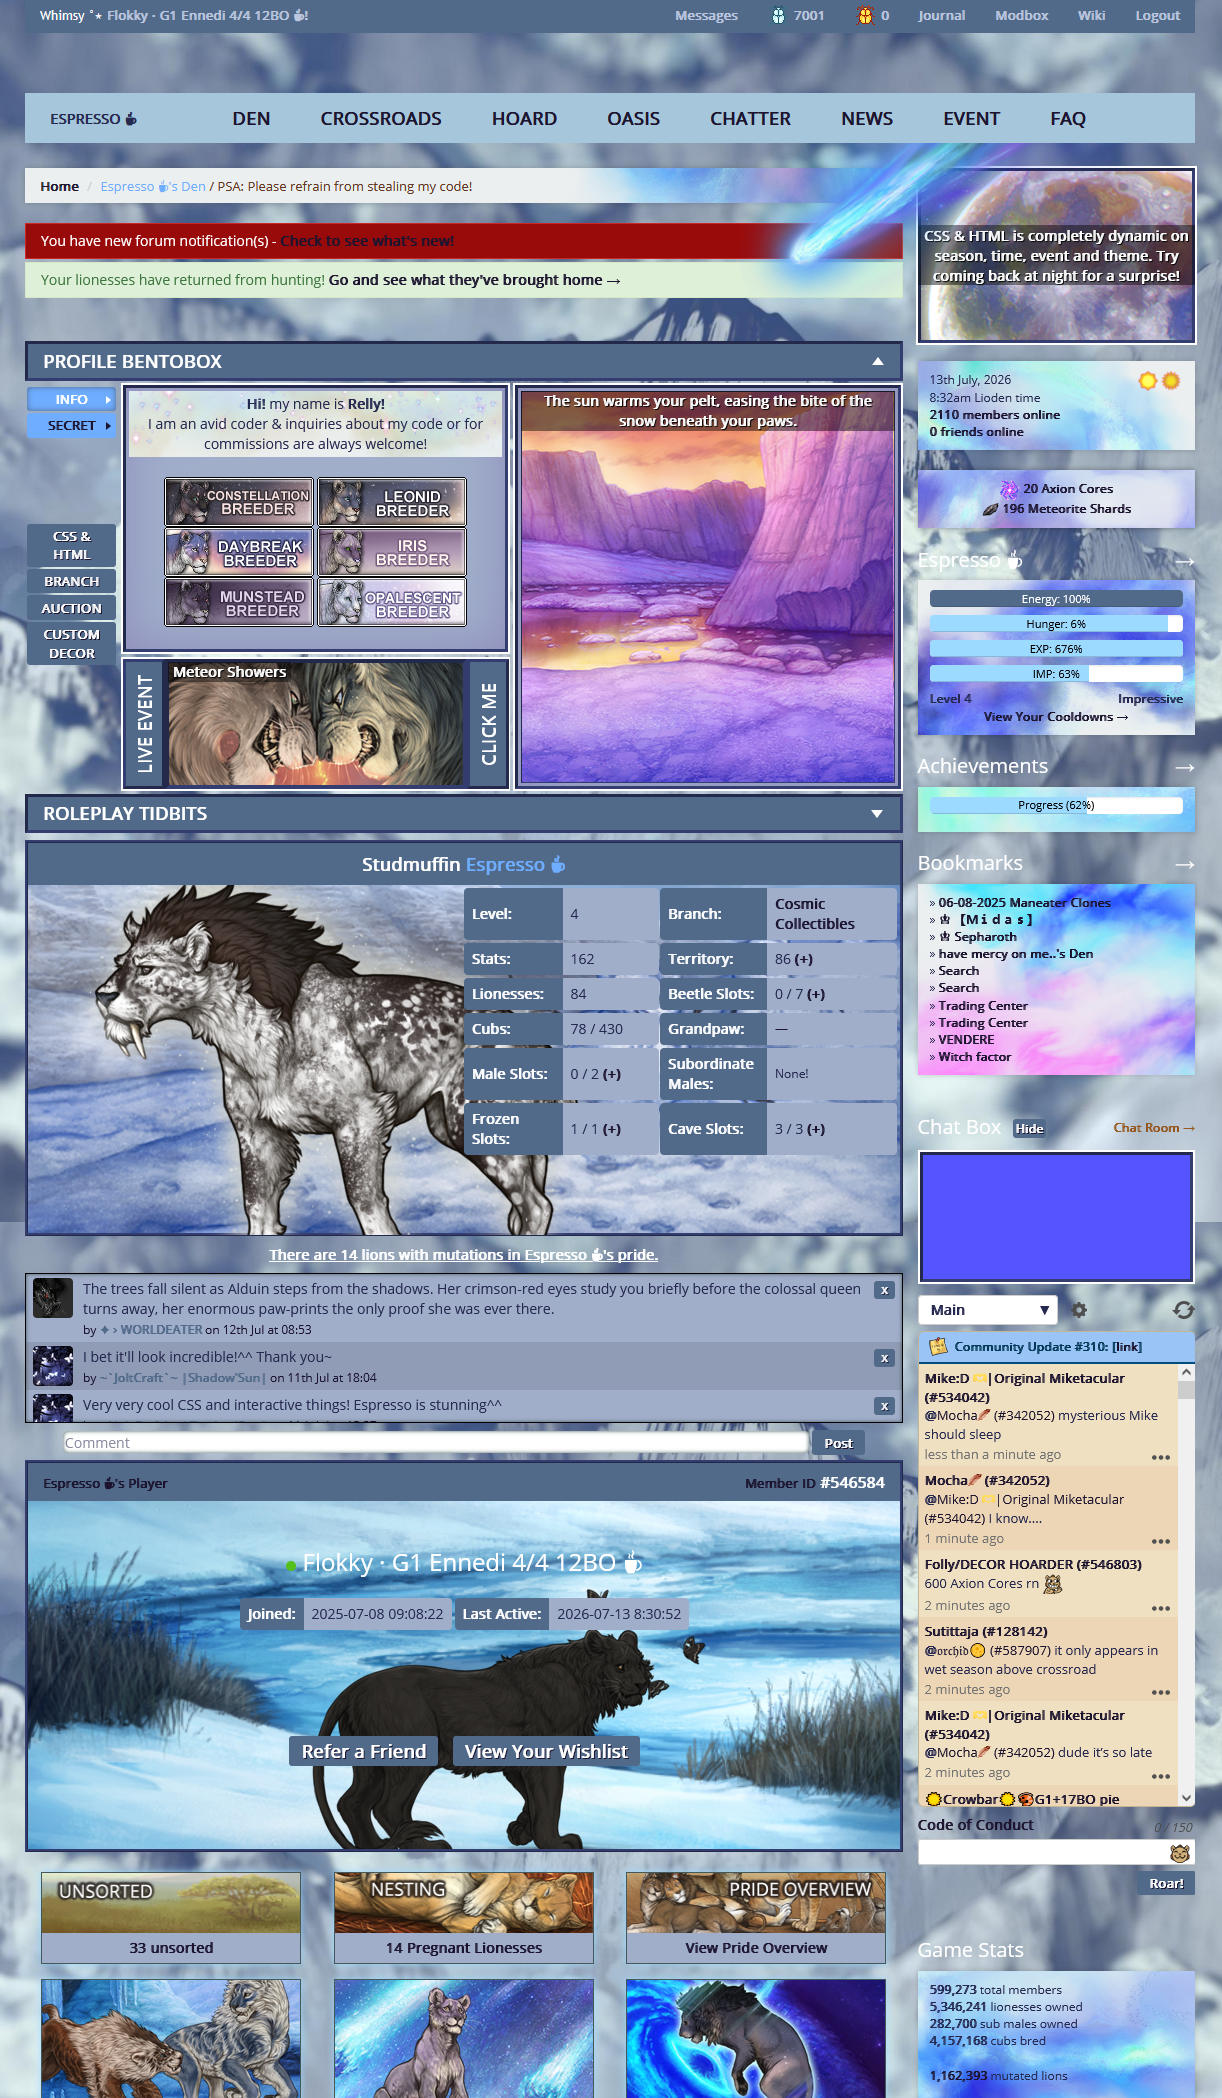Open the Opalescent Breeder badge
This screenshot has height=2098, width=1222.
click(392, 602)
